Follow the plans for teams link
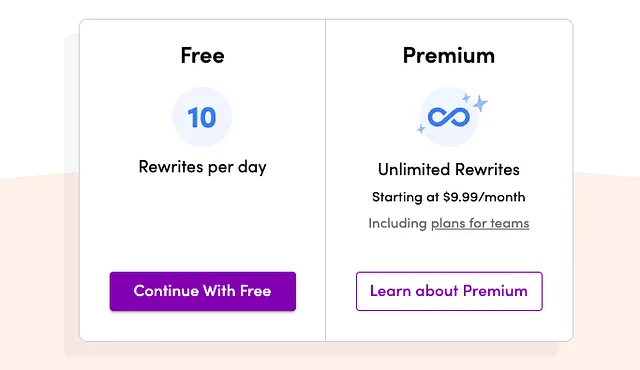This screenshot has height=370, width=640. tap(480, 223)
